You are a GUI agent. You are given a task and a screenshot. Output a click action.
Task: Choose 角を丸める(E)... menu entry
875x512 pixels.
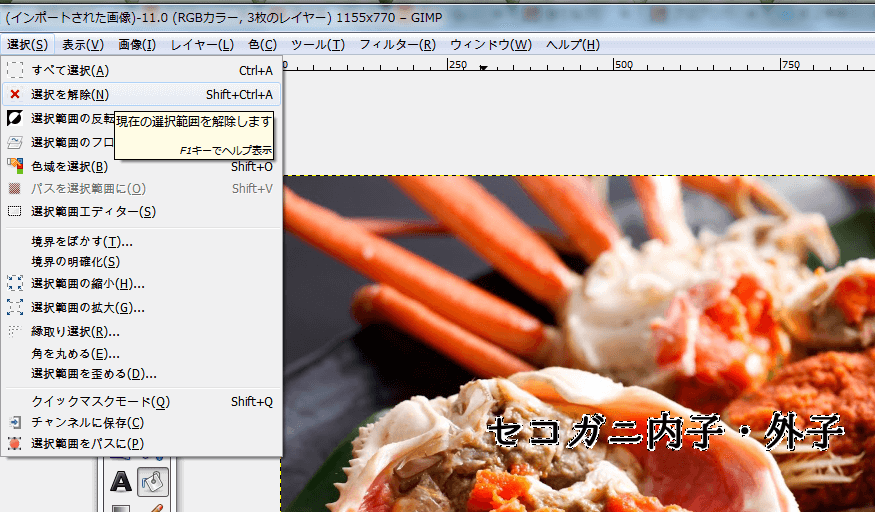[x=141, y=353]
